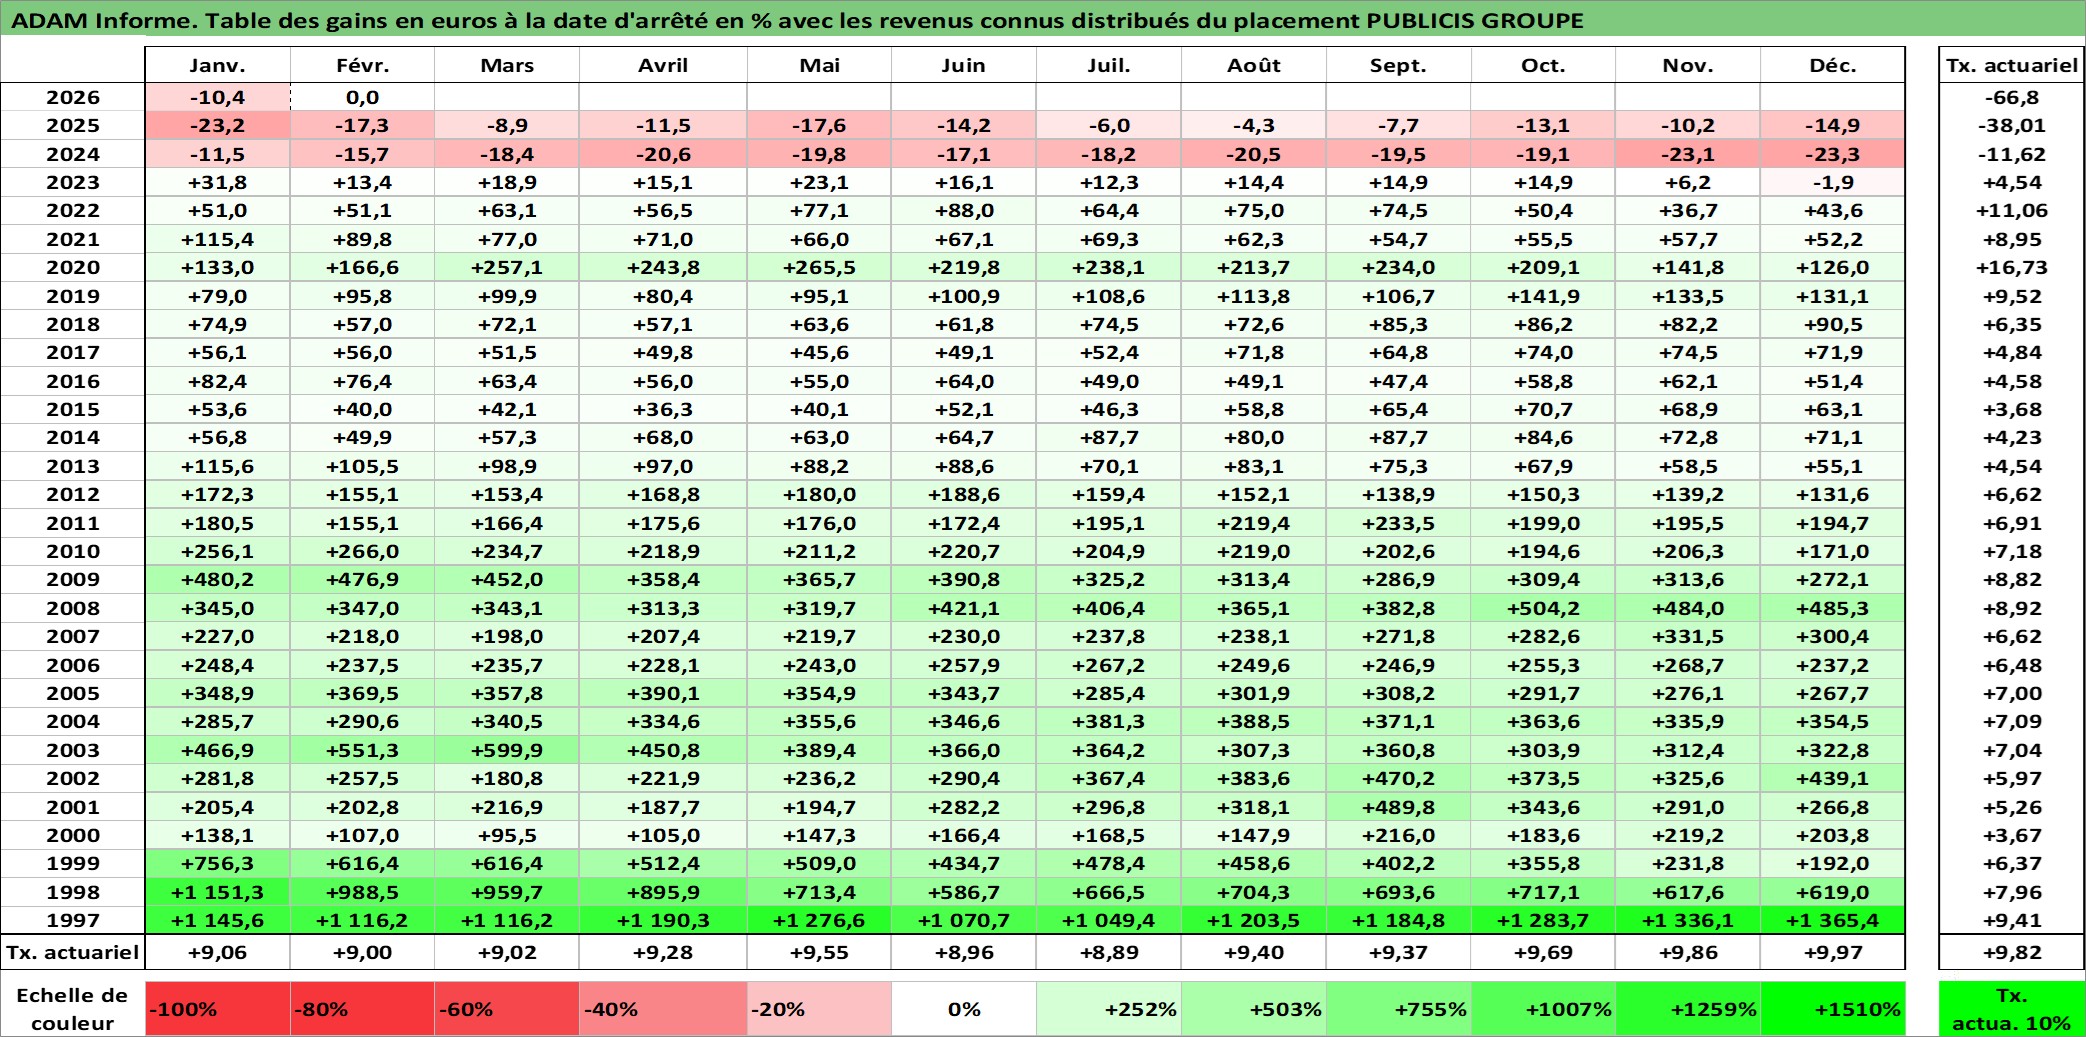Click the 'Déc.' column header
This screenshot has width=2086, height=1037.
click(1833, 65)
